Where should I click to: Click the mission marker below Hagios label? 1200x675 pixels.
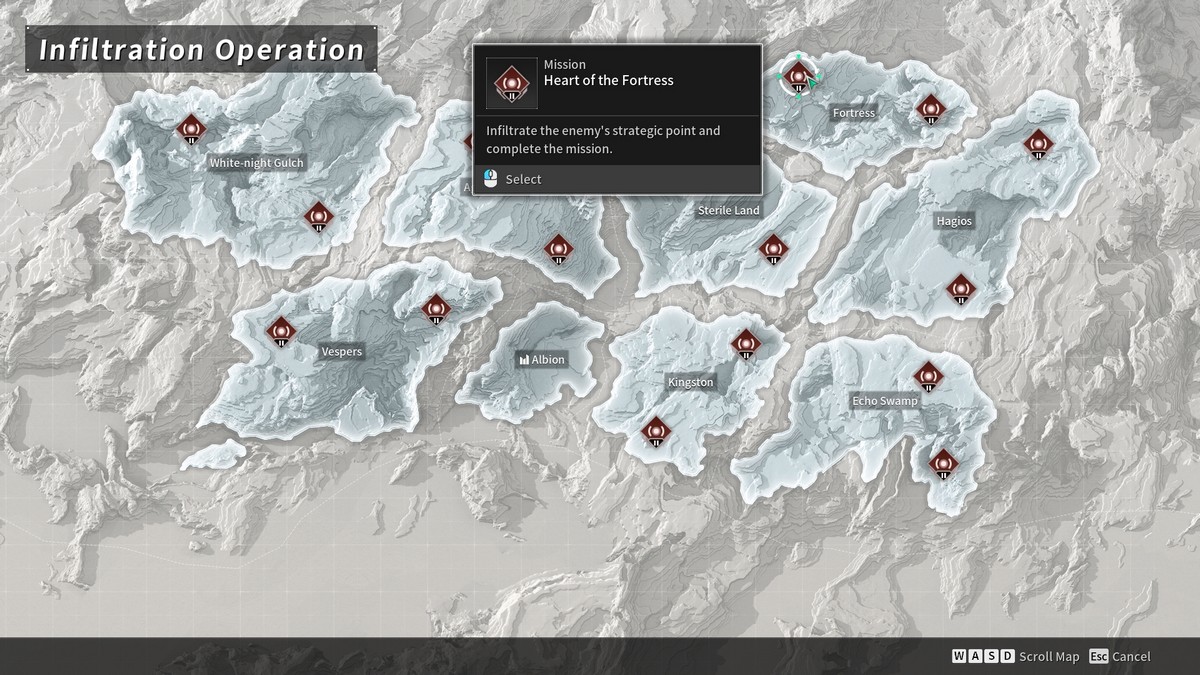click(961, 289)
